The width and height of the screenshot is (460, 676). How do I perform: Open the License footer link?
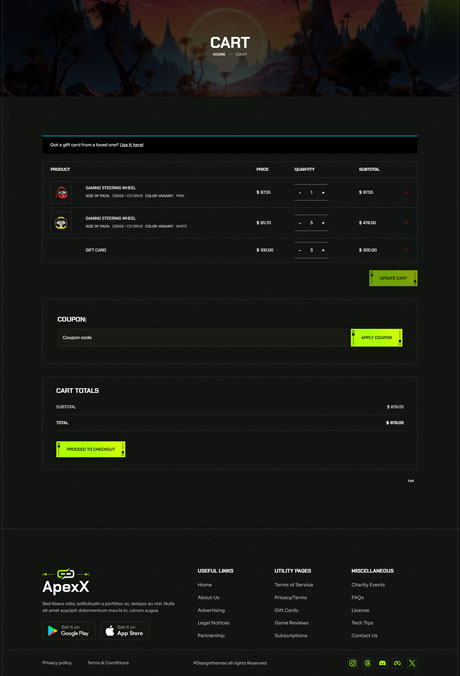(x=360, y=610)
